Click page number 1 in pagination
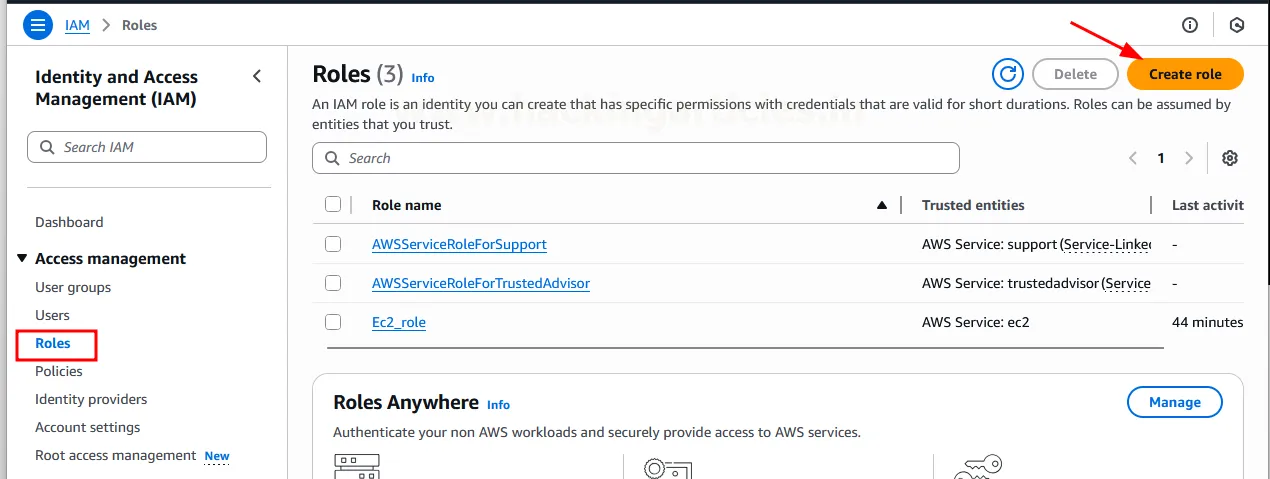Image resolution: width=1270 pixels, height=479 pixels. tap(1161, 158)
